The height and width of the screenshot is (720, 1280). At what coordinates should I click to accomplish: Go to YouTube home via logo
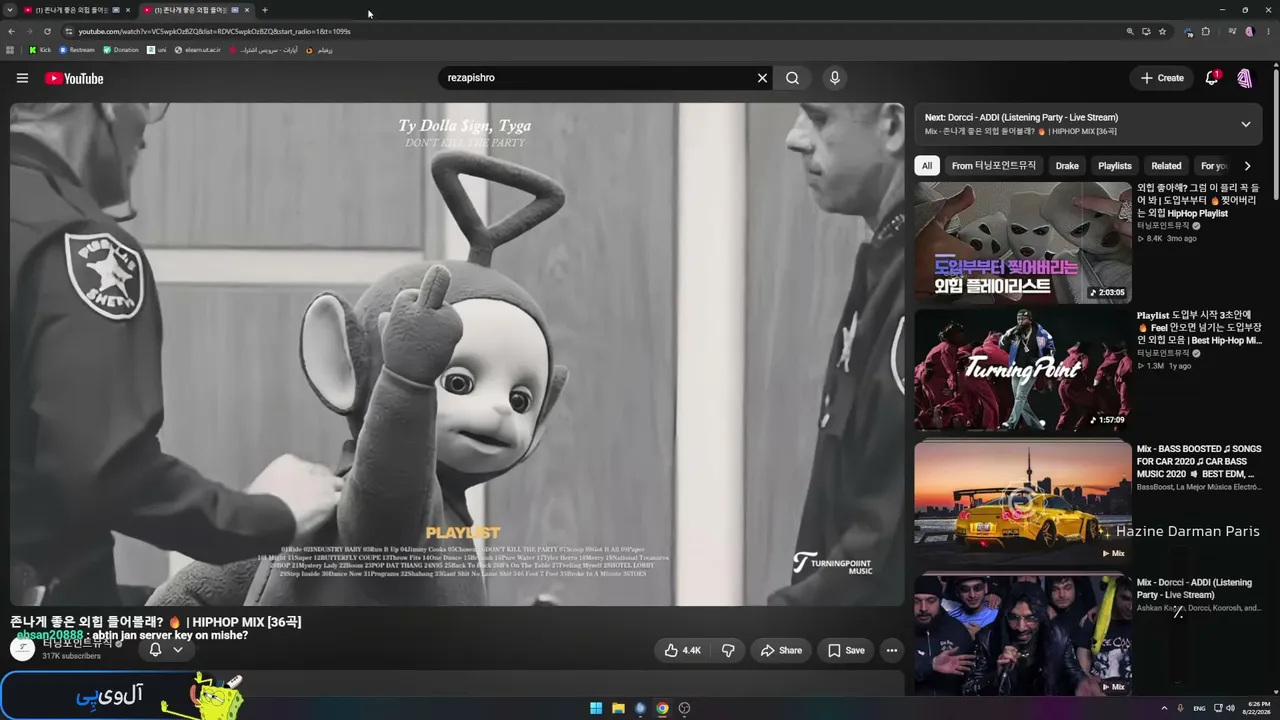tap(74, 78)
